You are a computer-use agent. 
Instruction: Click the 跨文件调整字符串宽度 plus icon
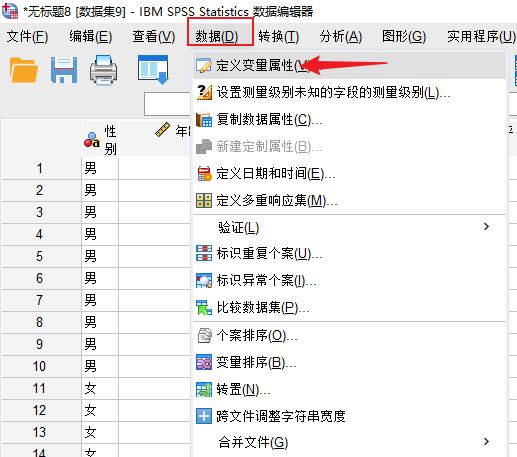[204, 416]
